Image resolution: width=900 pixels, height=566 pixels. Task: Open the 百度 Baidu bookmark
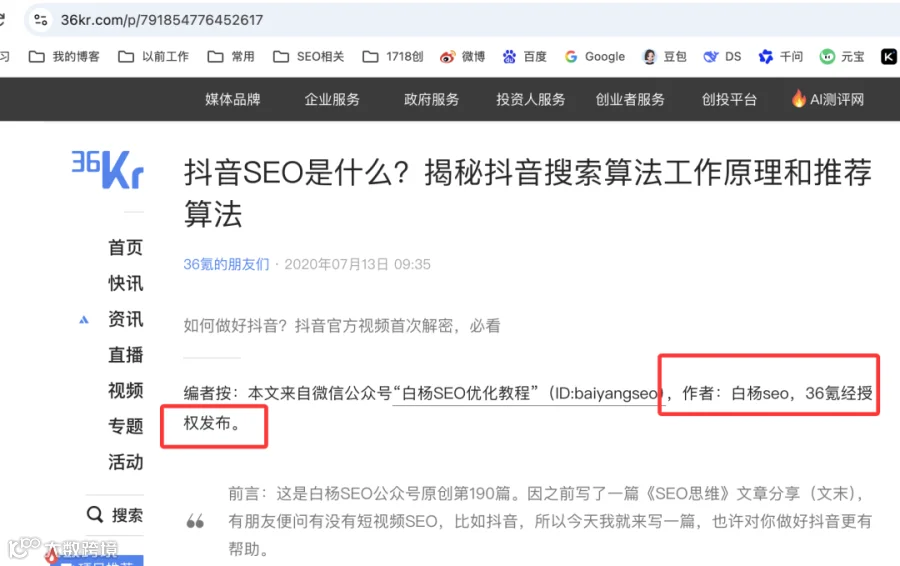click(x=525, y=56)
